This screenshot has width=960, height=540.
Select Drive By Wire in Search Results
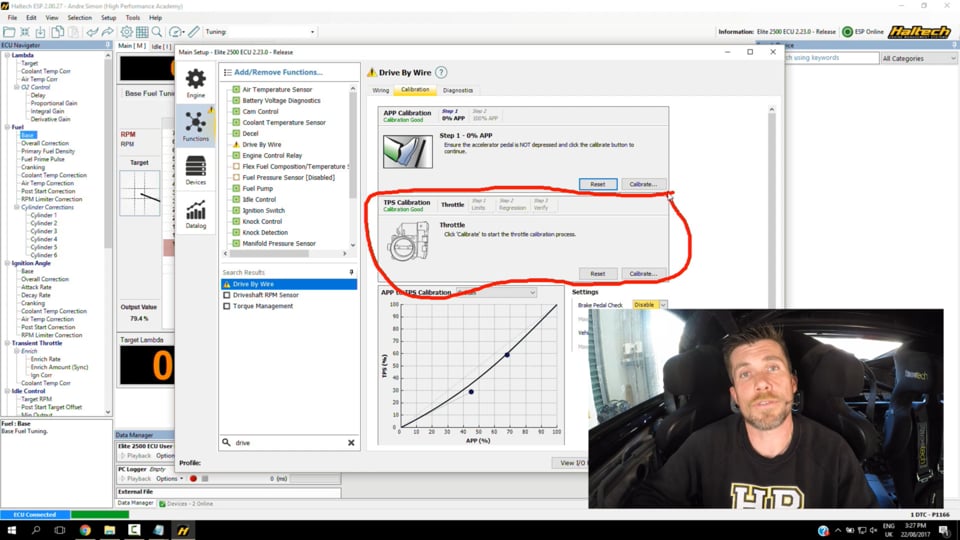(289, 284)
